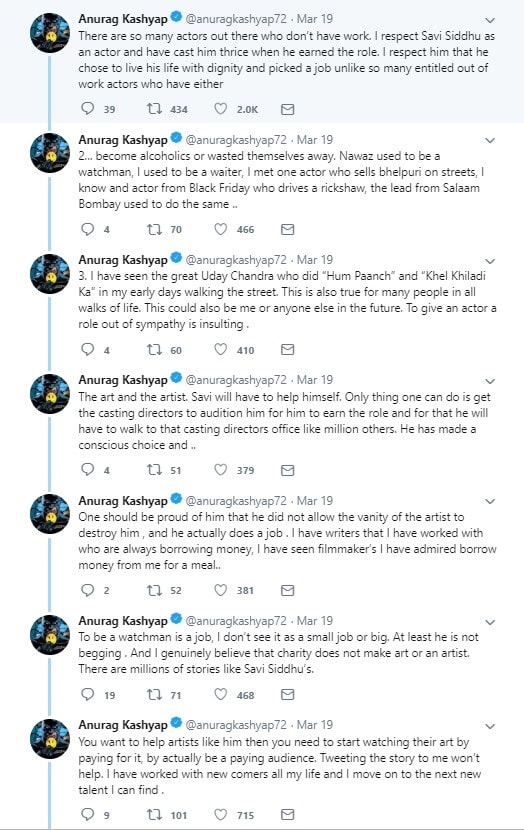This screenshot has width=524, height=830.
Task: Reply to the first tweet with 39 replies
Action: [x=87, y=109]
